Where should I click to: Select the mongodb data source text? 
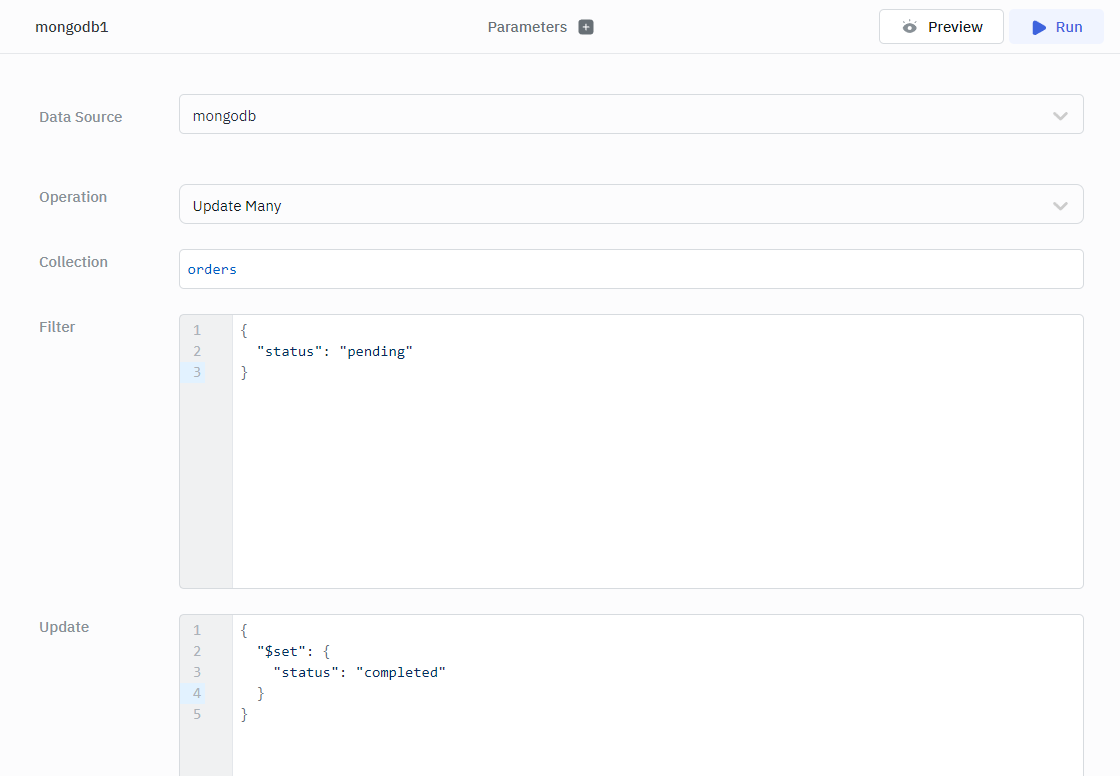(224, 116)
